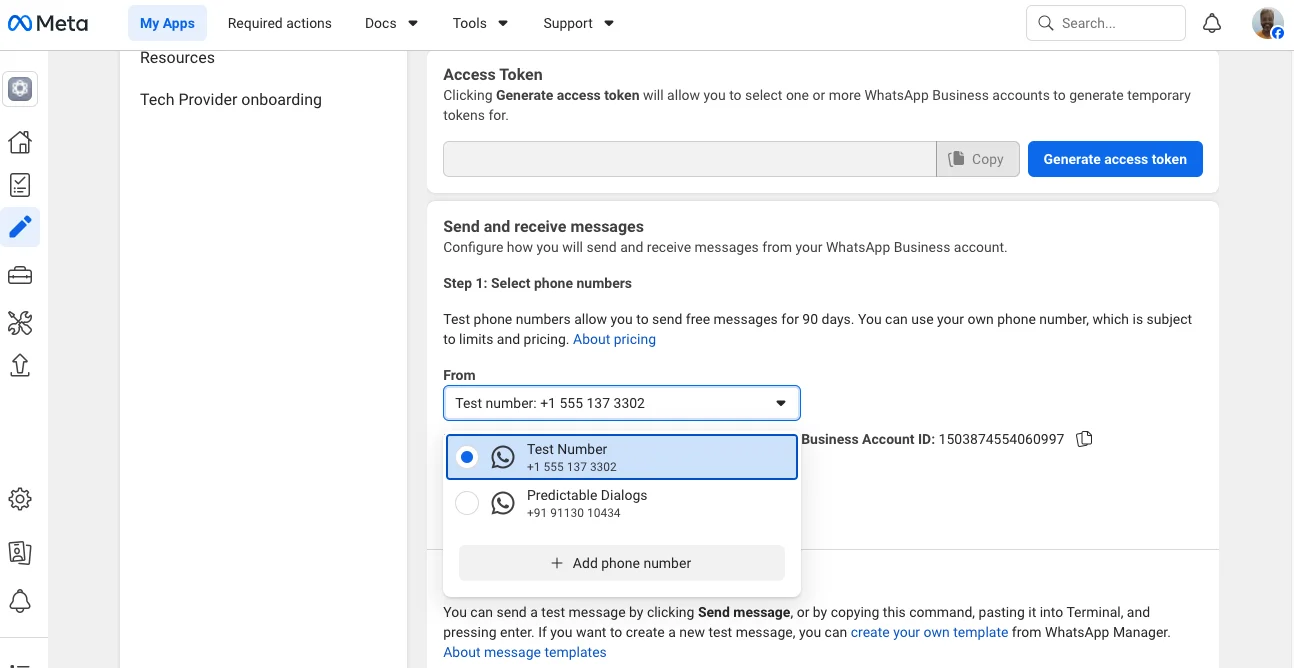Open the settings gear in left sidebar
The width and height of the screenshot is (1294, 668).
(20, 499)
